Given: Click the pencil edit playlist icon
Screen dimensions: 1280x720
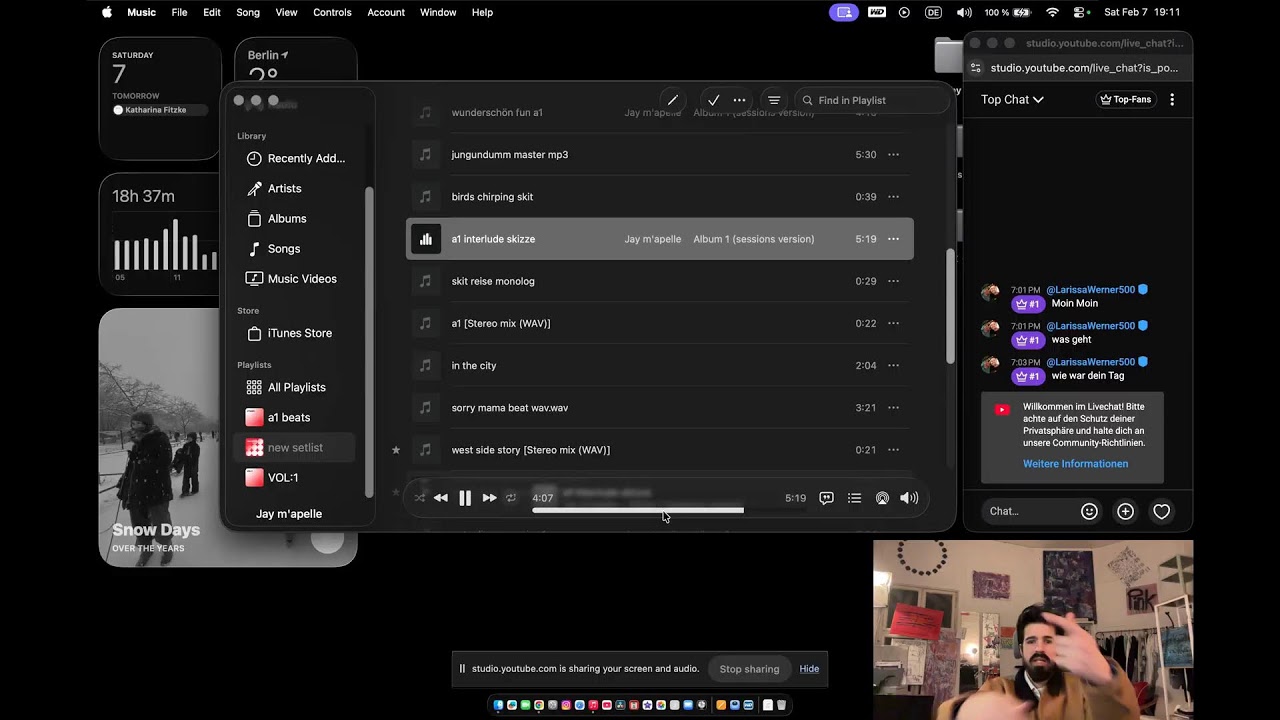Looking at the screenshot, I should tap(672, 100).
